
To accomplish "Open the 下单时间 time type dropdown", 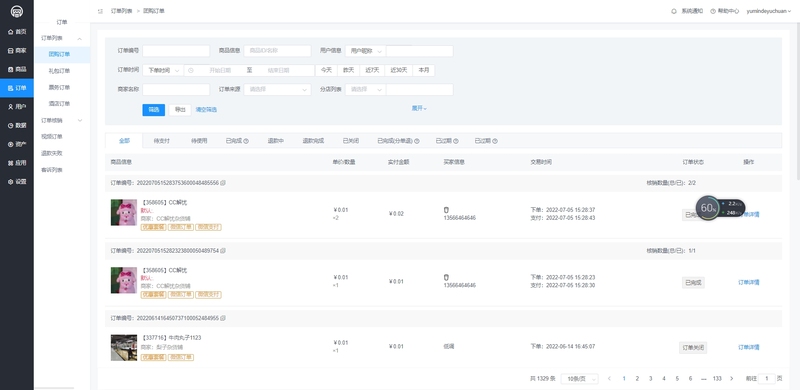I will (163, 70).
